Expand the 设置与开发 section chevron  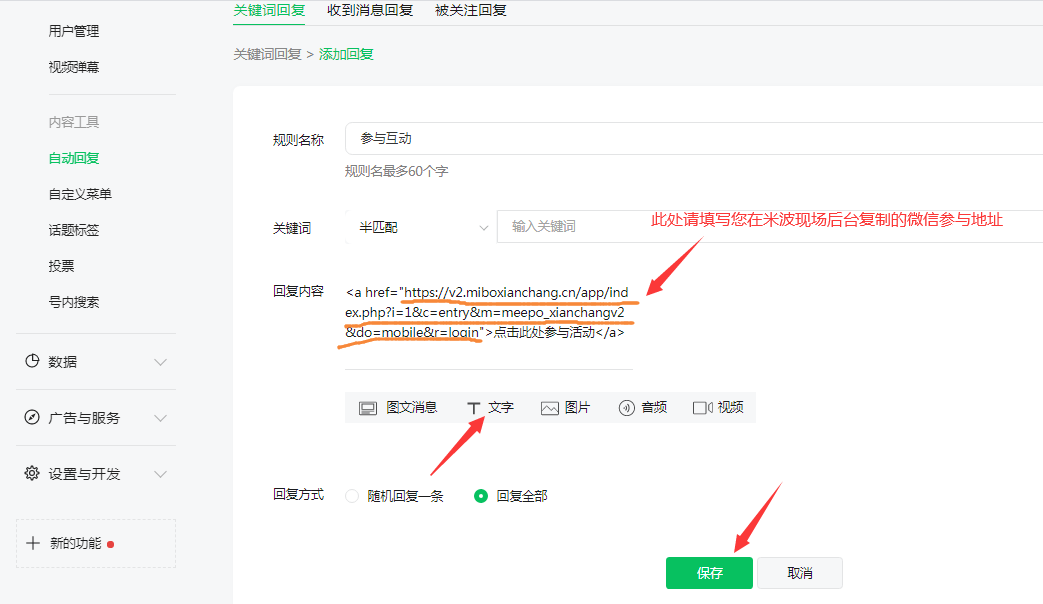(x=160, y=474)
